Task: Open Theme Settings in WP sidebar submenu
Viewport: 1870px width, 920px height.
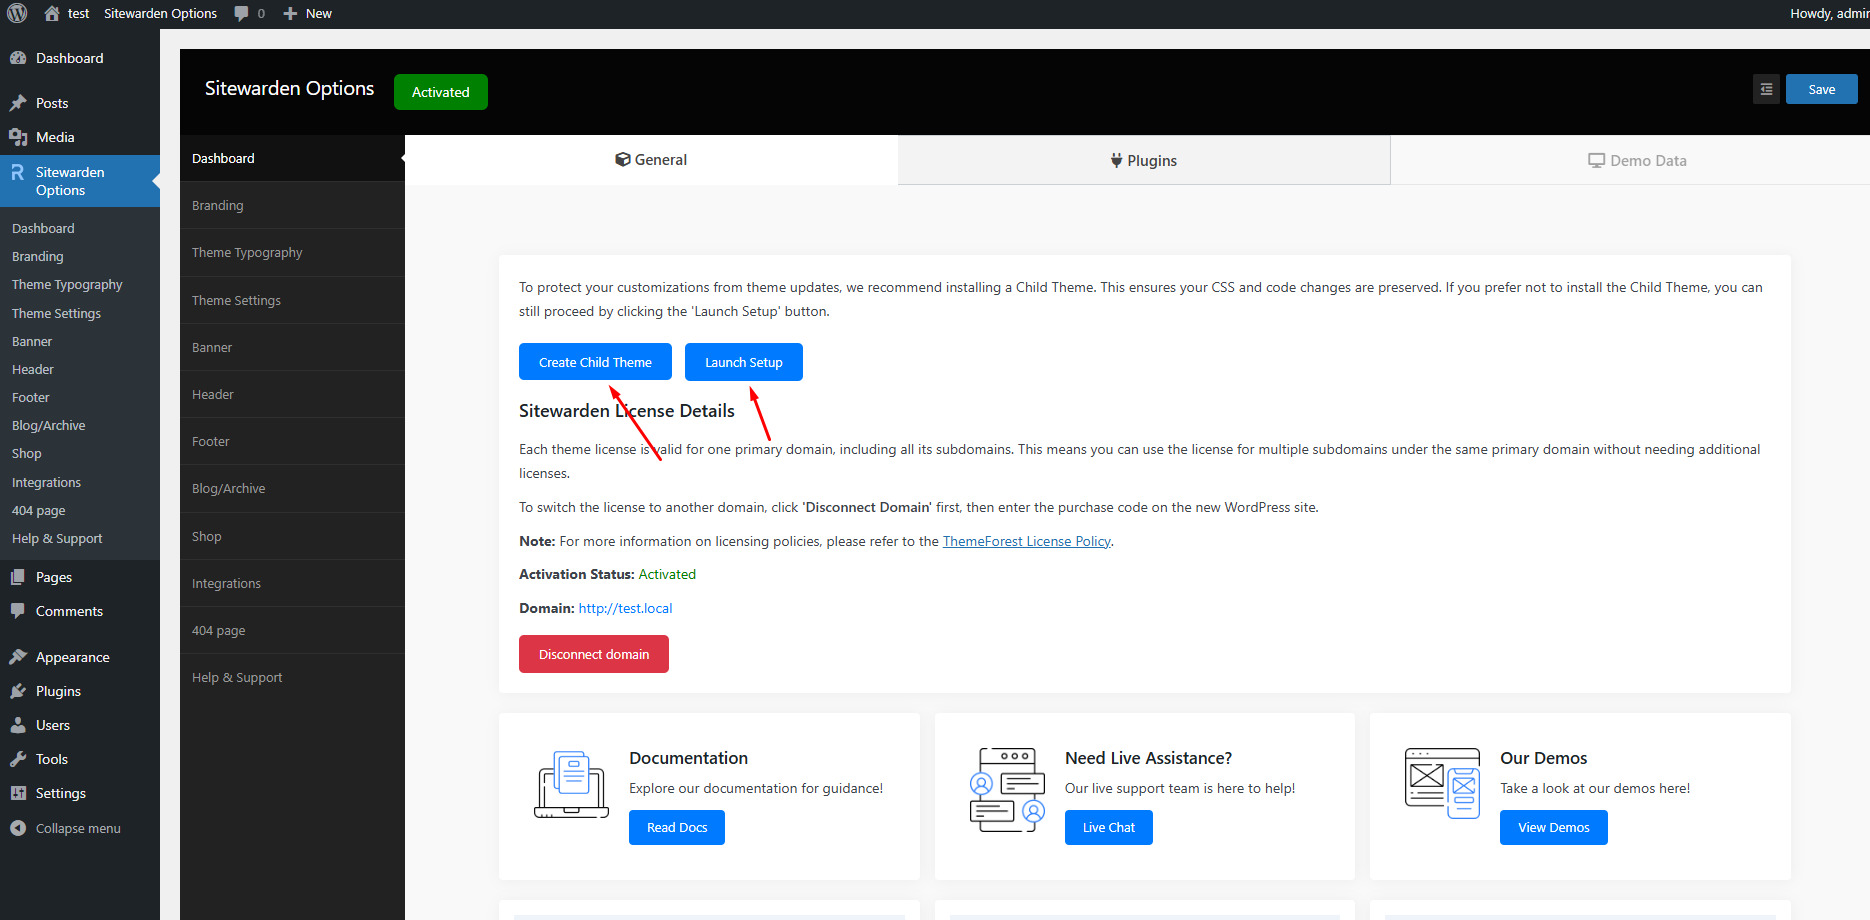Action: coord(56,313)
